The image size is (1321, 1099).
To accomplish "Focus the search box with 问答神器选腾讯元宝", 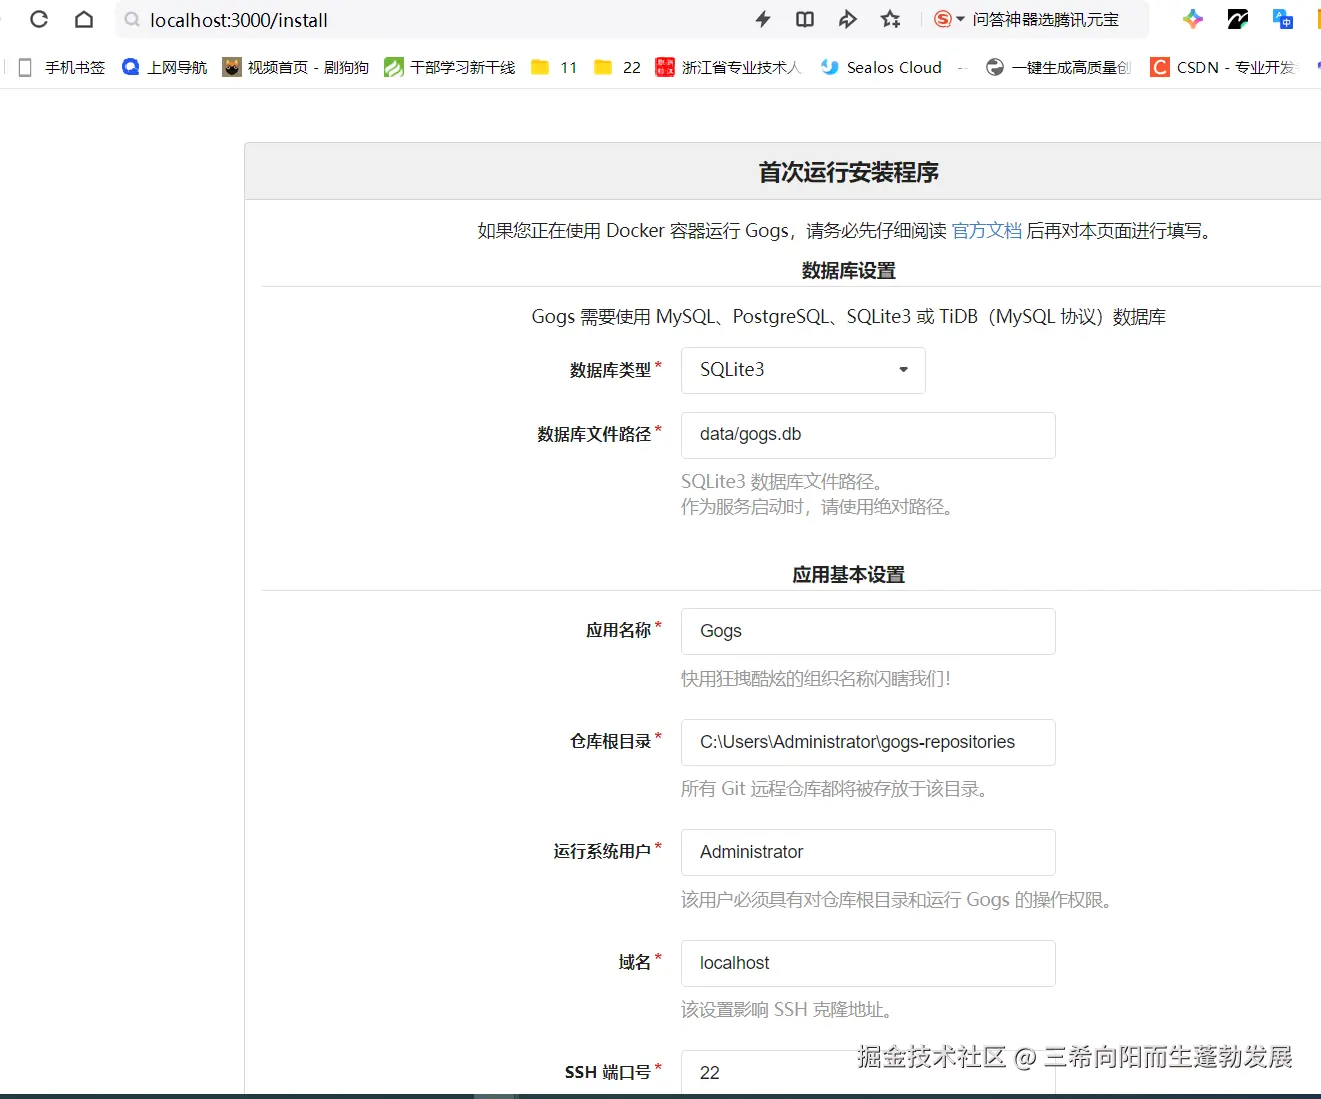I will [x=1045, y=19].
